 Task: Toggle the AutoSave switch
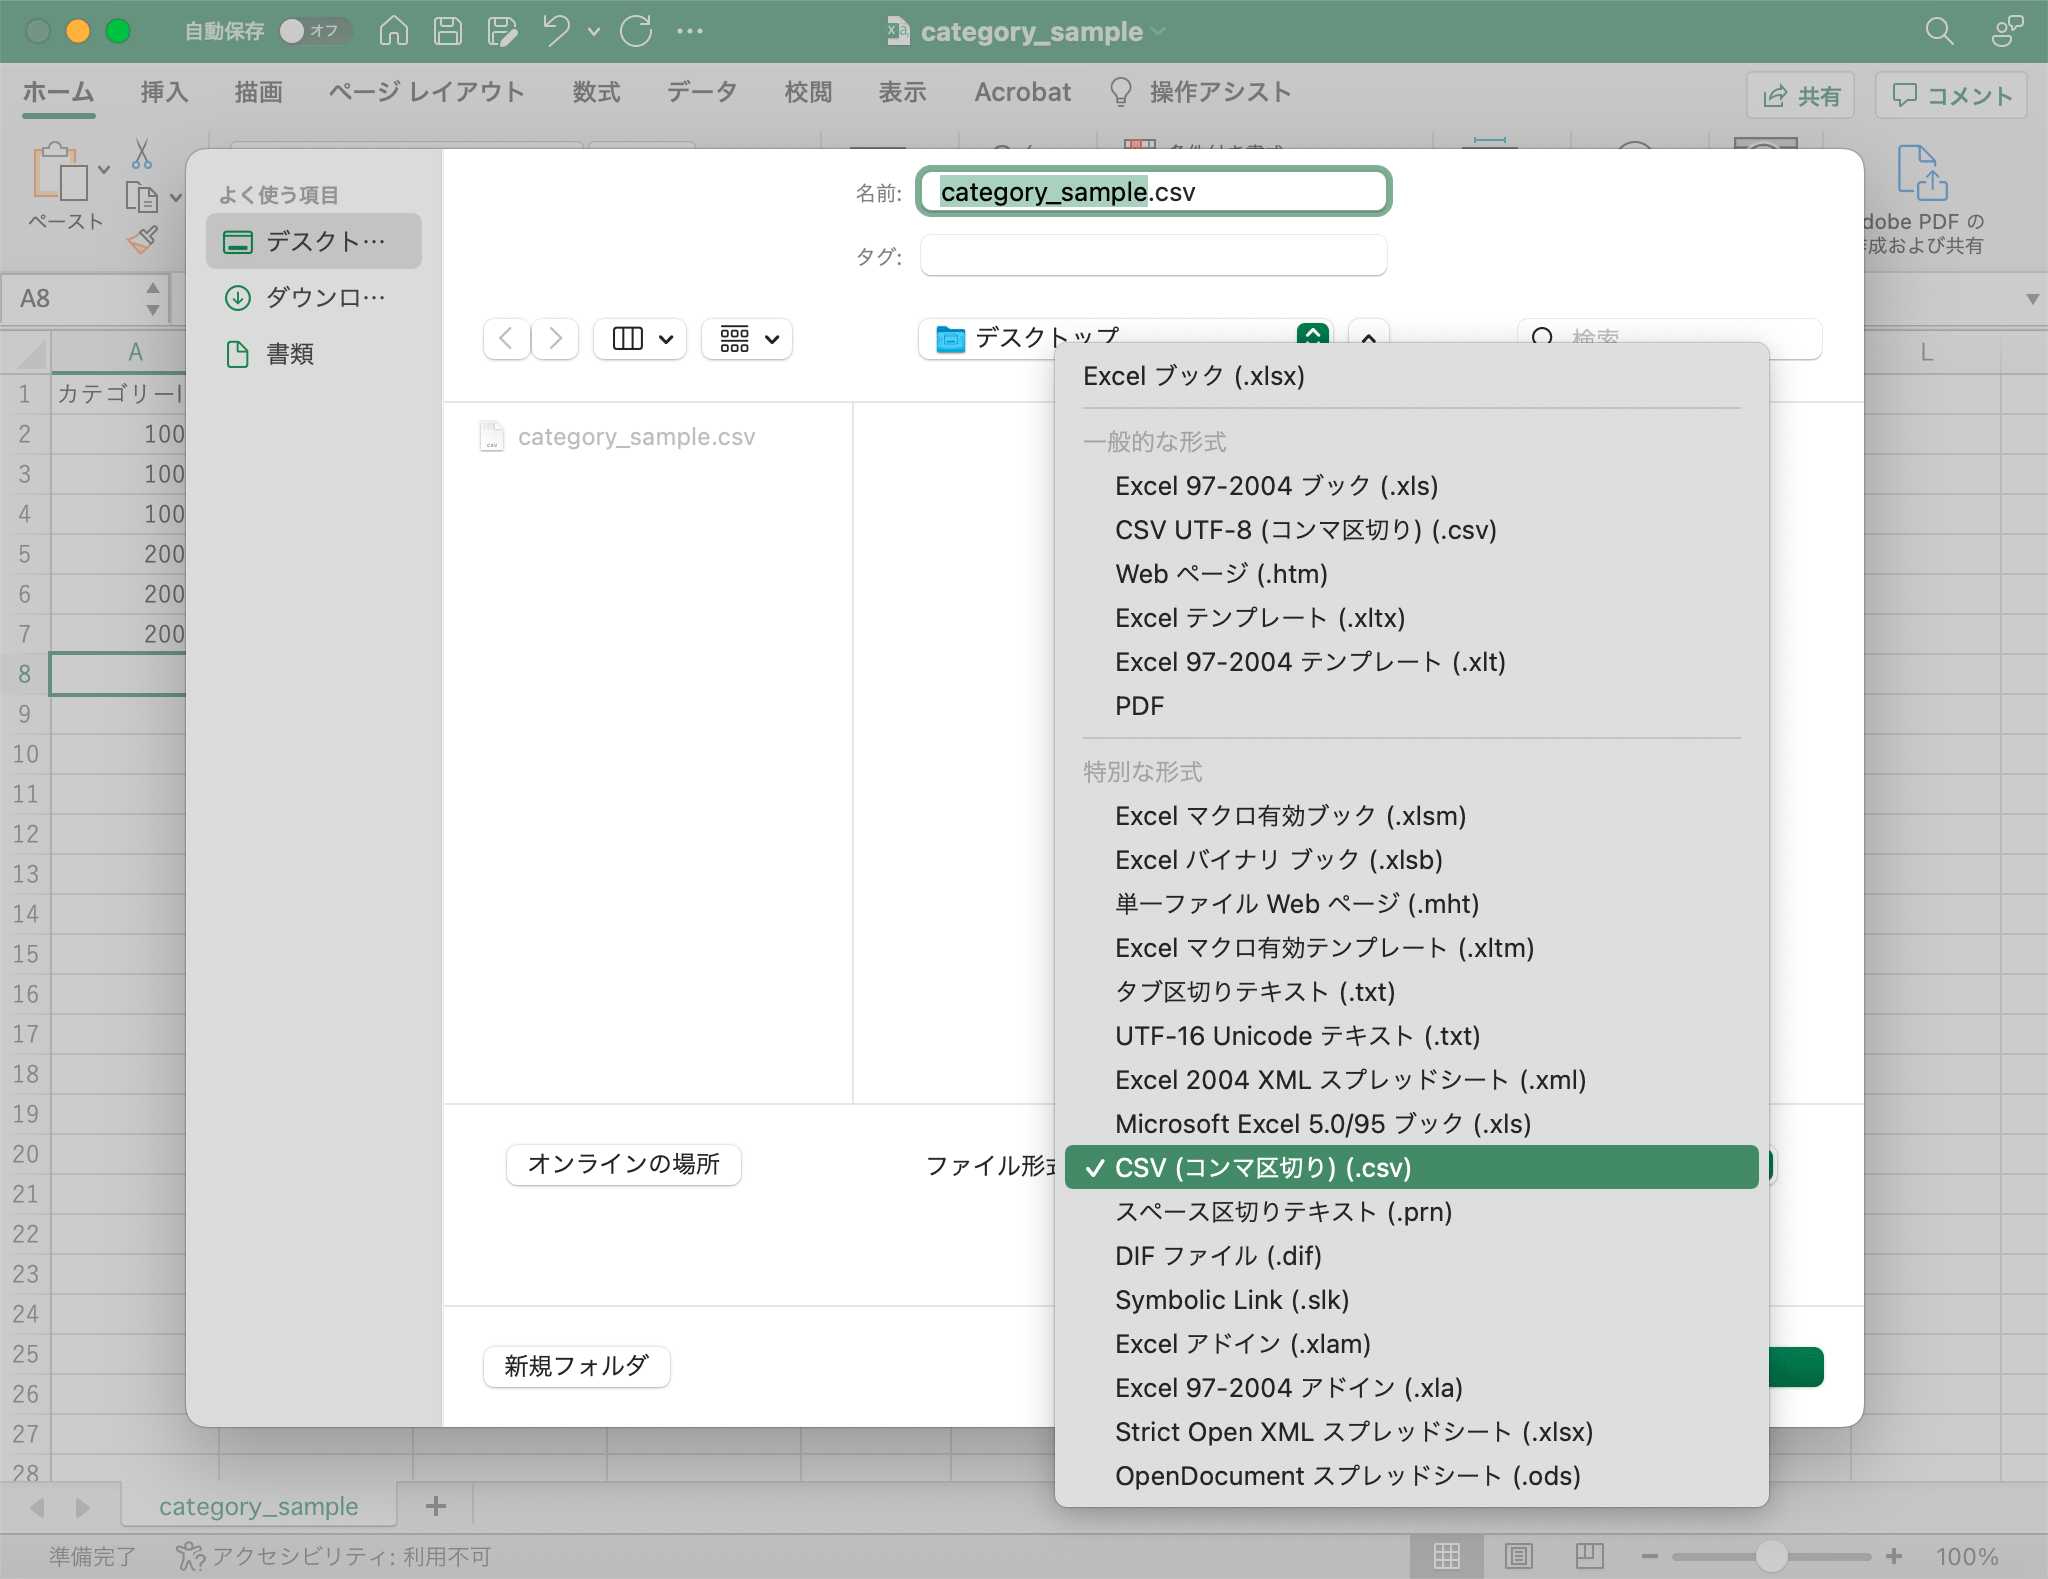pos(315,31)
